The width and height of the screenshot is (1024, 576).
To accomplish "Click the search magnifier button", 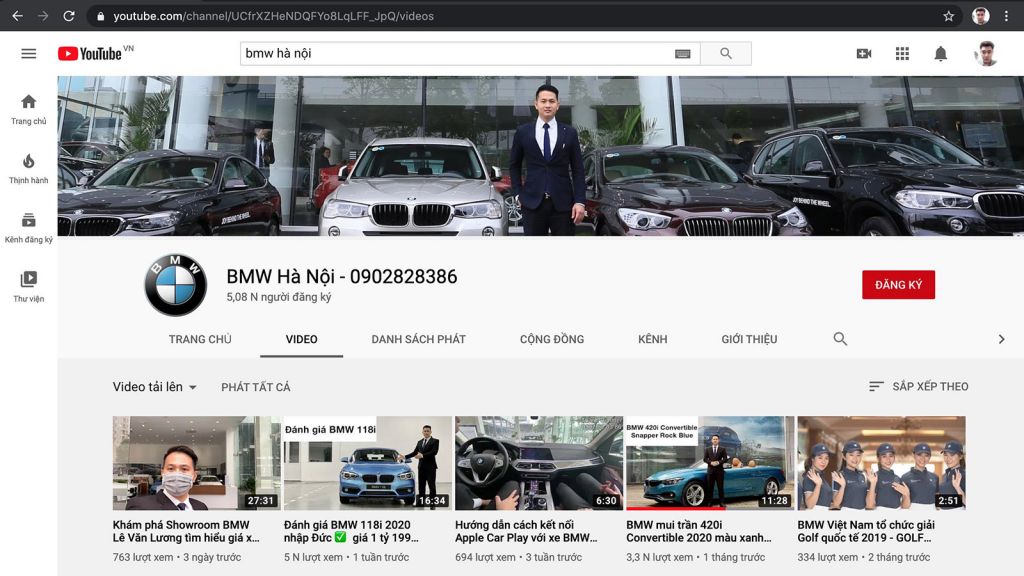I will [726, 54].
